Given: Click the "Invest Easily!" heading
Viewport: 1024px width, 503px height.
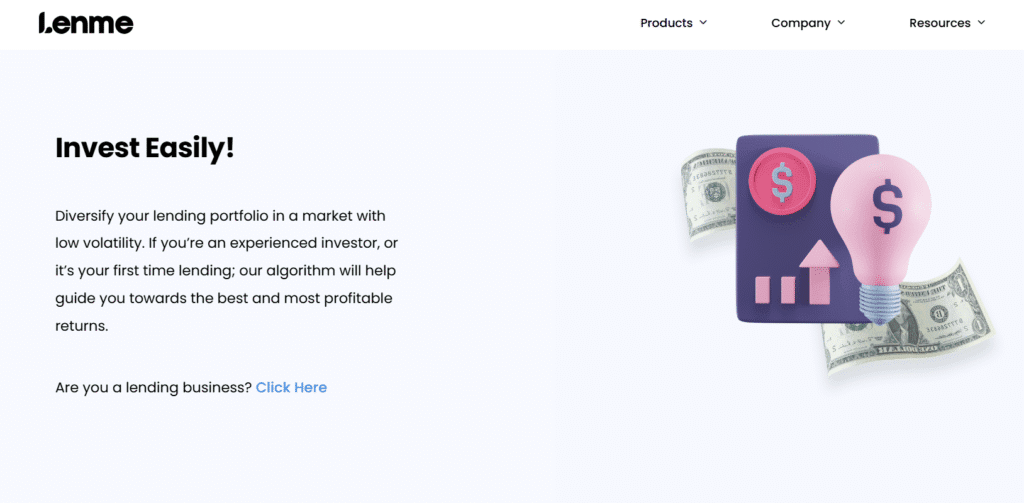Looking at the screenshot, I should click(145, 148).
